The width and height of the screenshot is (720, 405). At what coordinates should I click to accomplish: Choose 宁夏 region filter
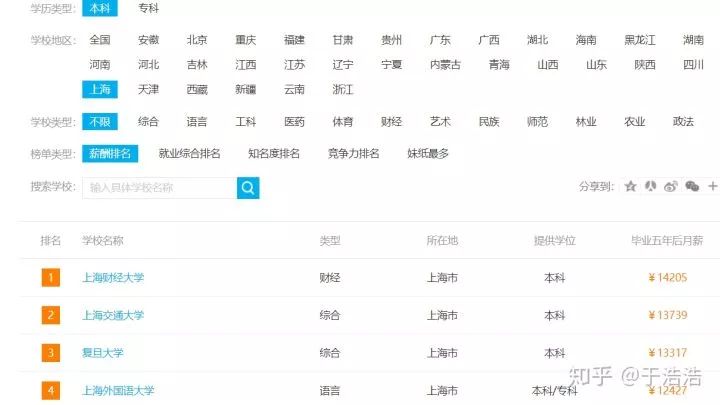[392, 65]
